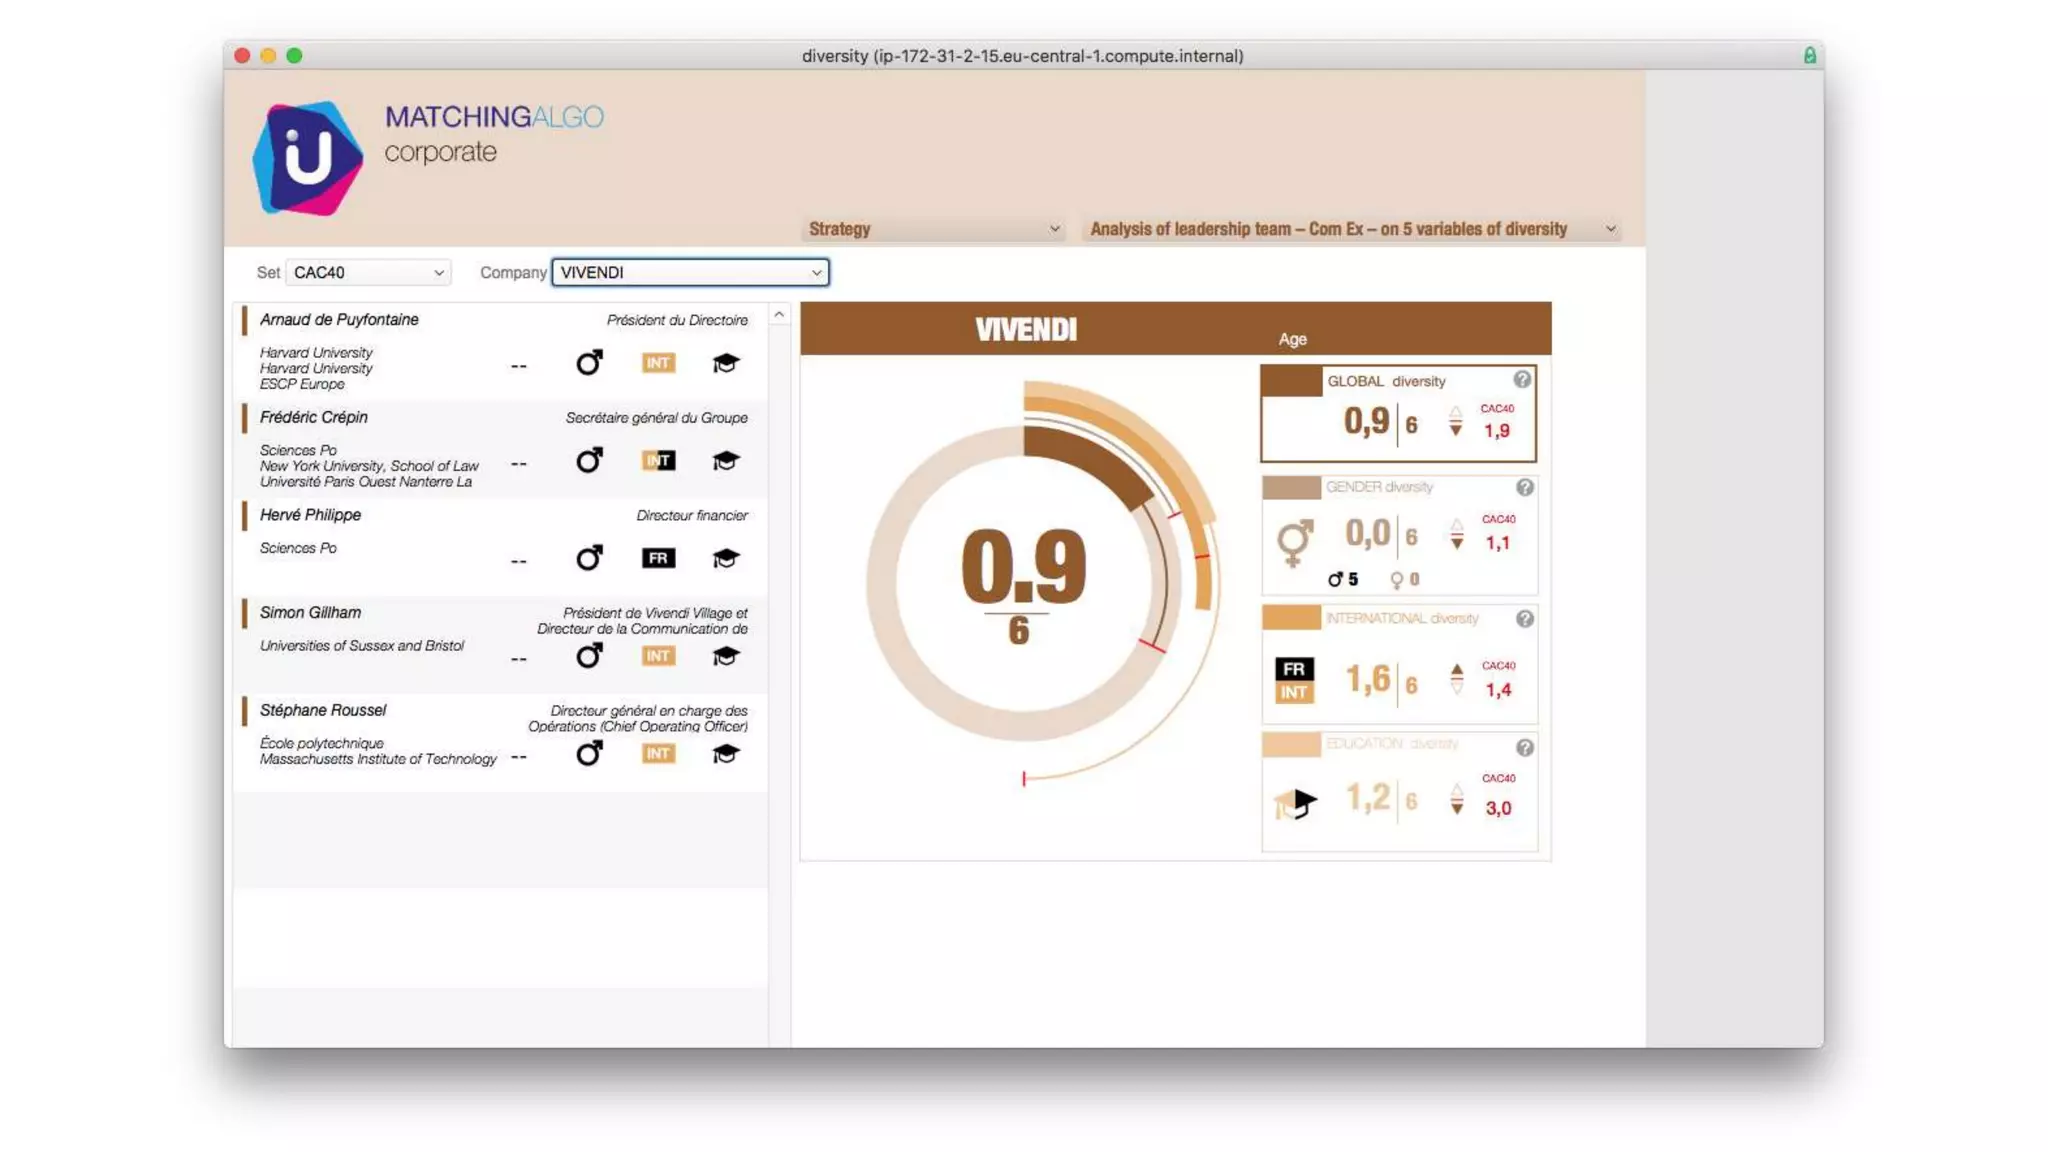Open help for GENDER diversity
2048x1152 pixels.
tap(1524, 488)
